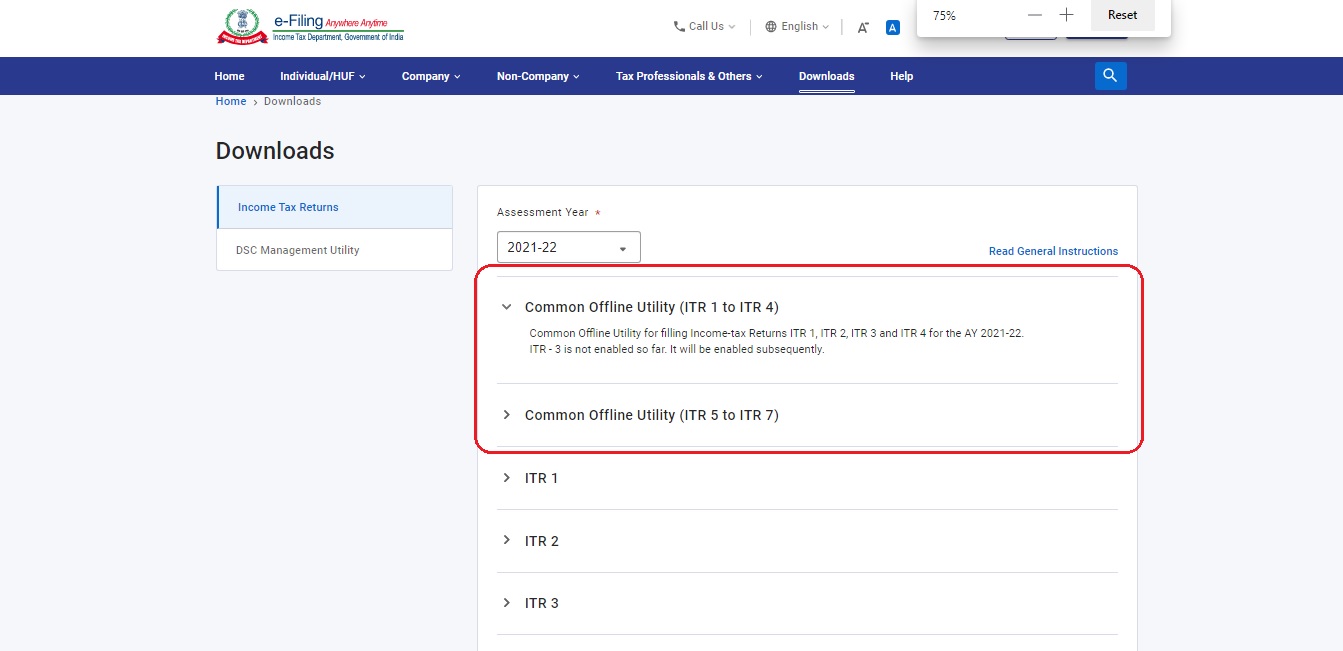Collapse the Common Offline Utility ITR 1 to 4 section
1343x651 pixels.
(x=507, y=307)
